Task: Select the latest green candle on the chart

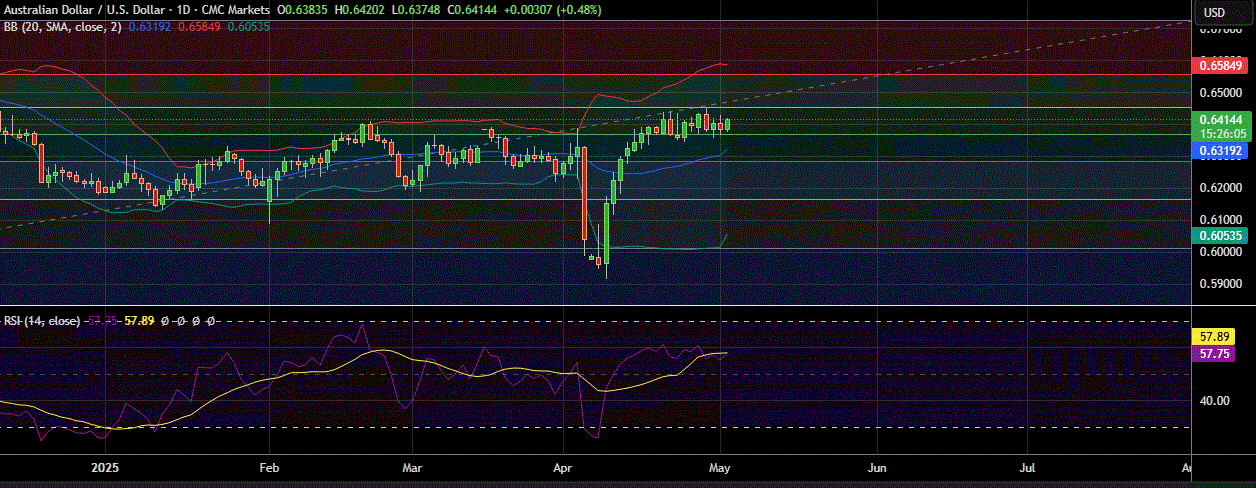Action: tap(728, 124)
